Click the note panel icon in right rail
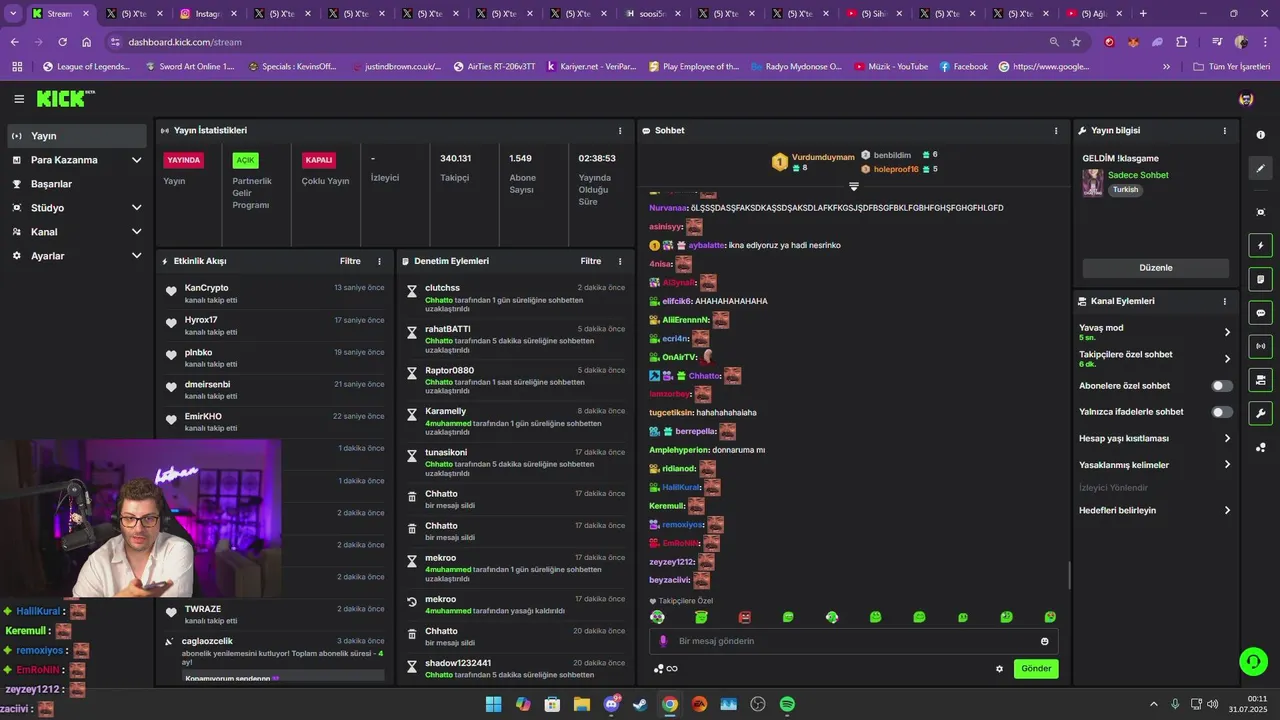The width and height of the screenshot is (1280, 720). pyautogui.click(x=1260, y=279)
